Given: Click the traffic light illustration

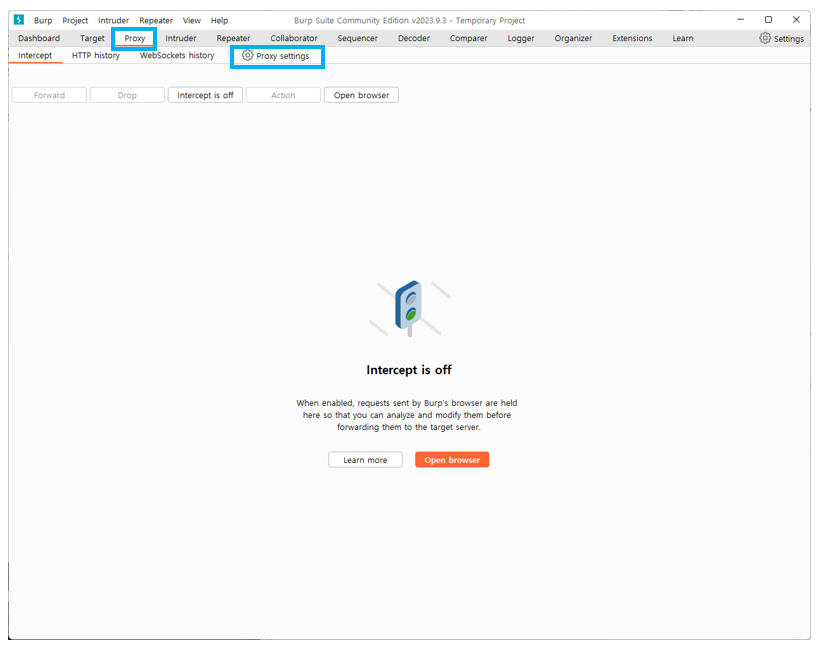Looking at the screenshot, I should (409, 309).
